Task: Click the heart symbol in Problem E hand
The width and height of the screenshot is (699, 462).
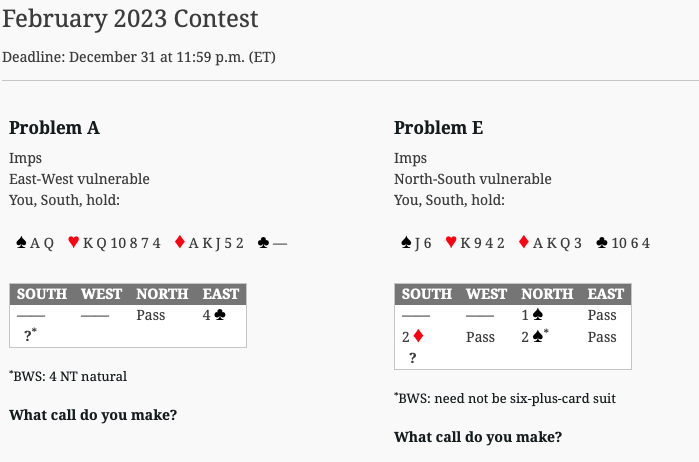Action: (451, 243)
